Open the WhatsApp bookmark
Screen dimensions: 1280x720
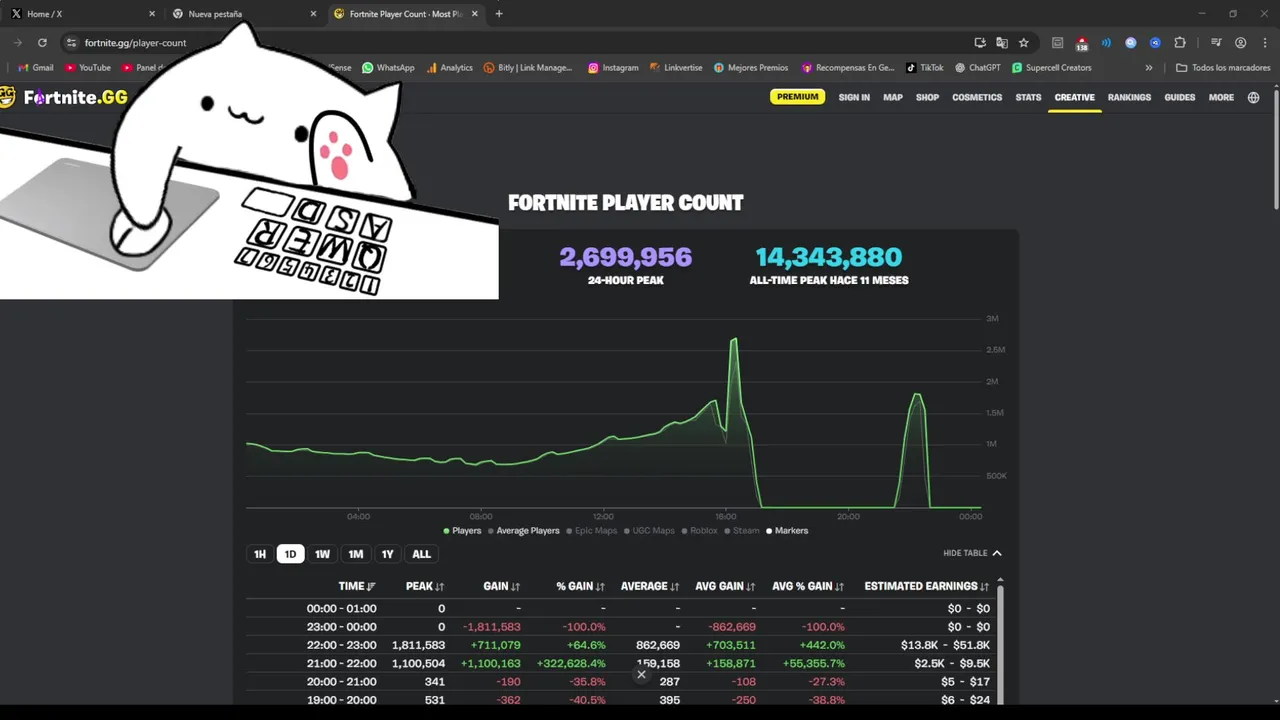click(x=388, y=68)
